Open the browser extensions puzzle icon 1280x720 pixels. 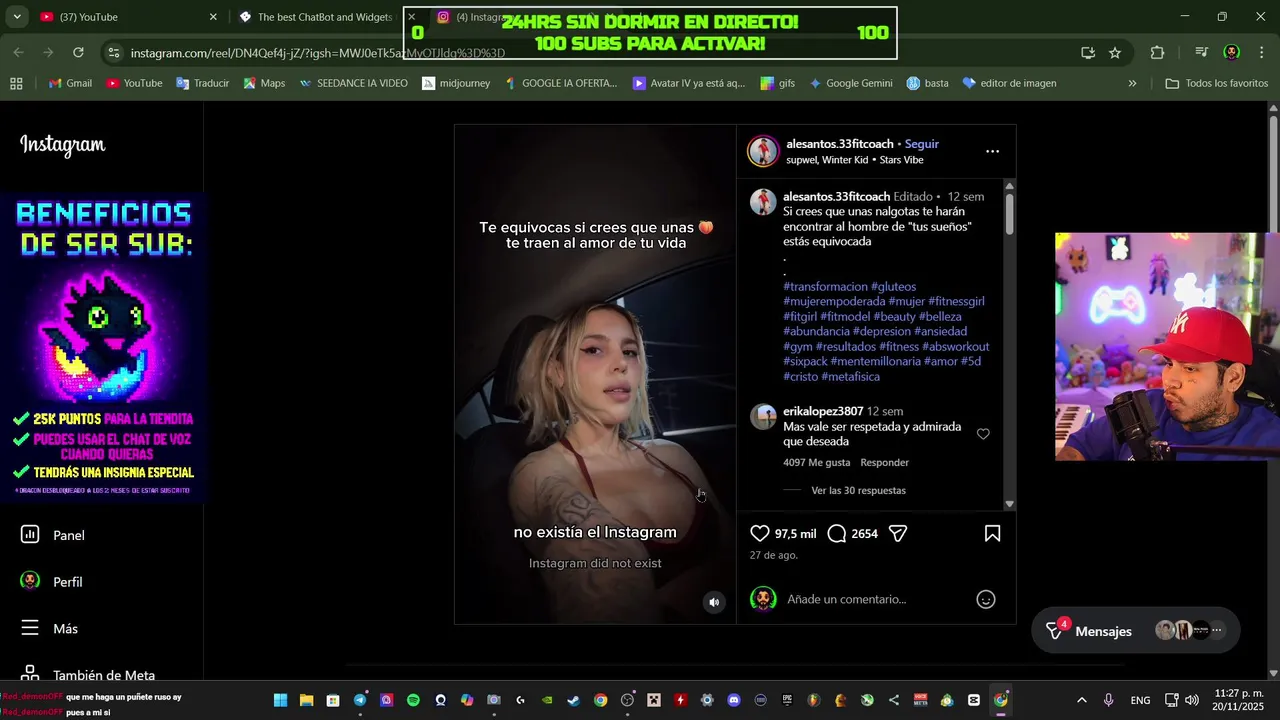pos(1157,53)
